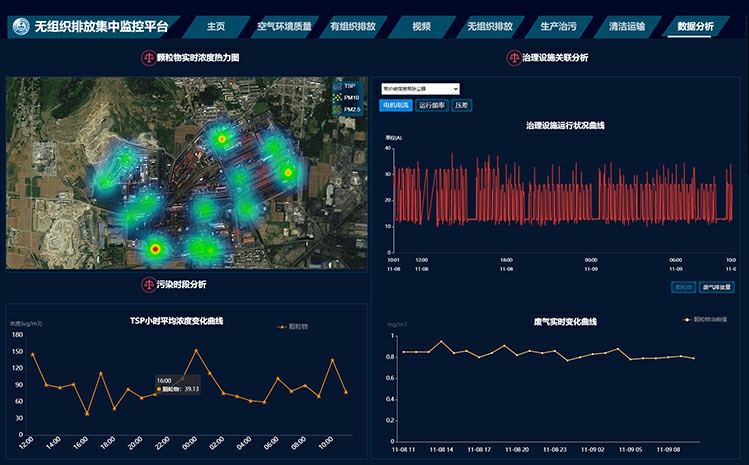Screen dimensions: 749x465
Task: Select the 电机电流 metric option
Action: click(x=396, y=104)
